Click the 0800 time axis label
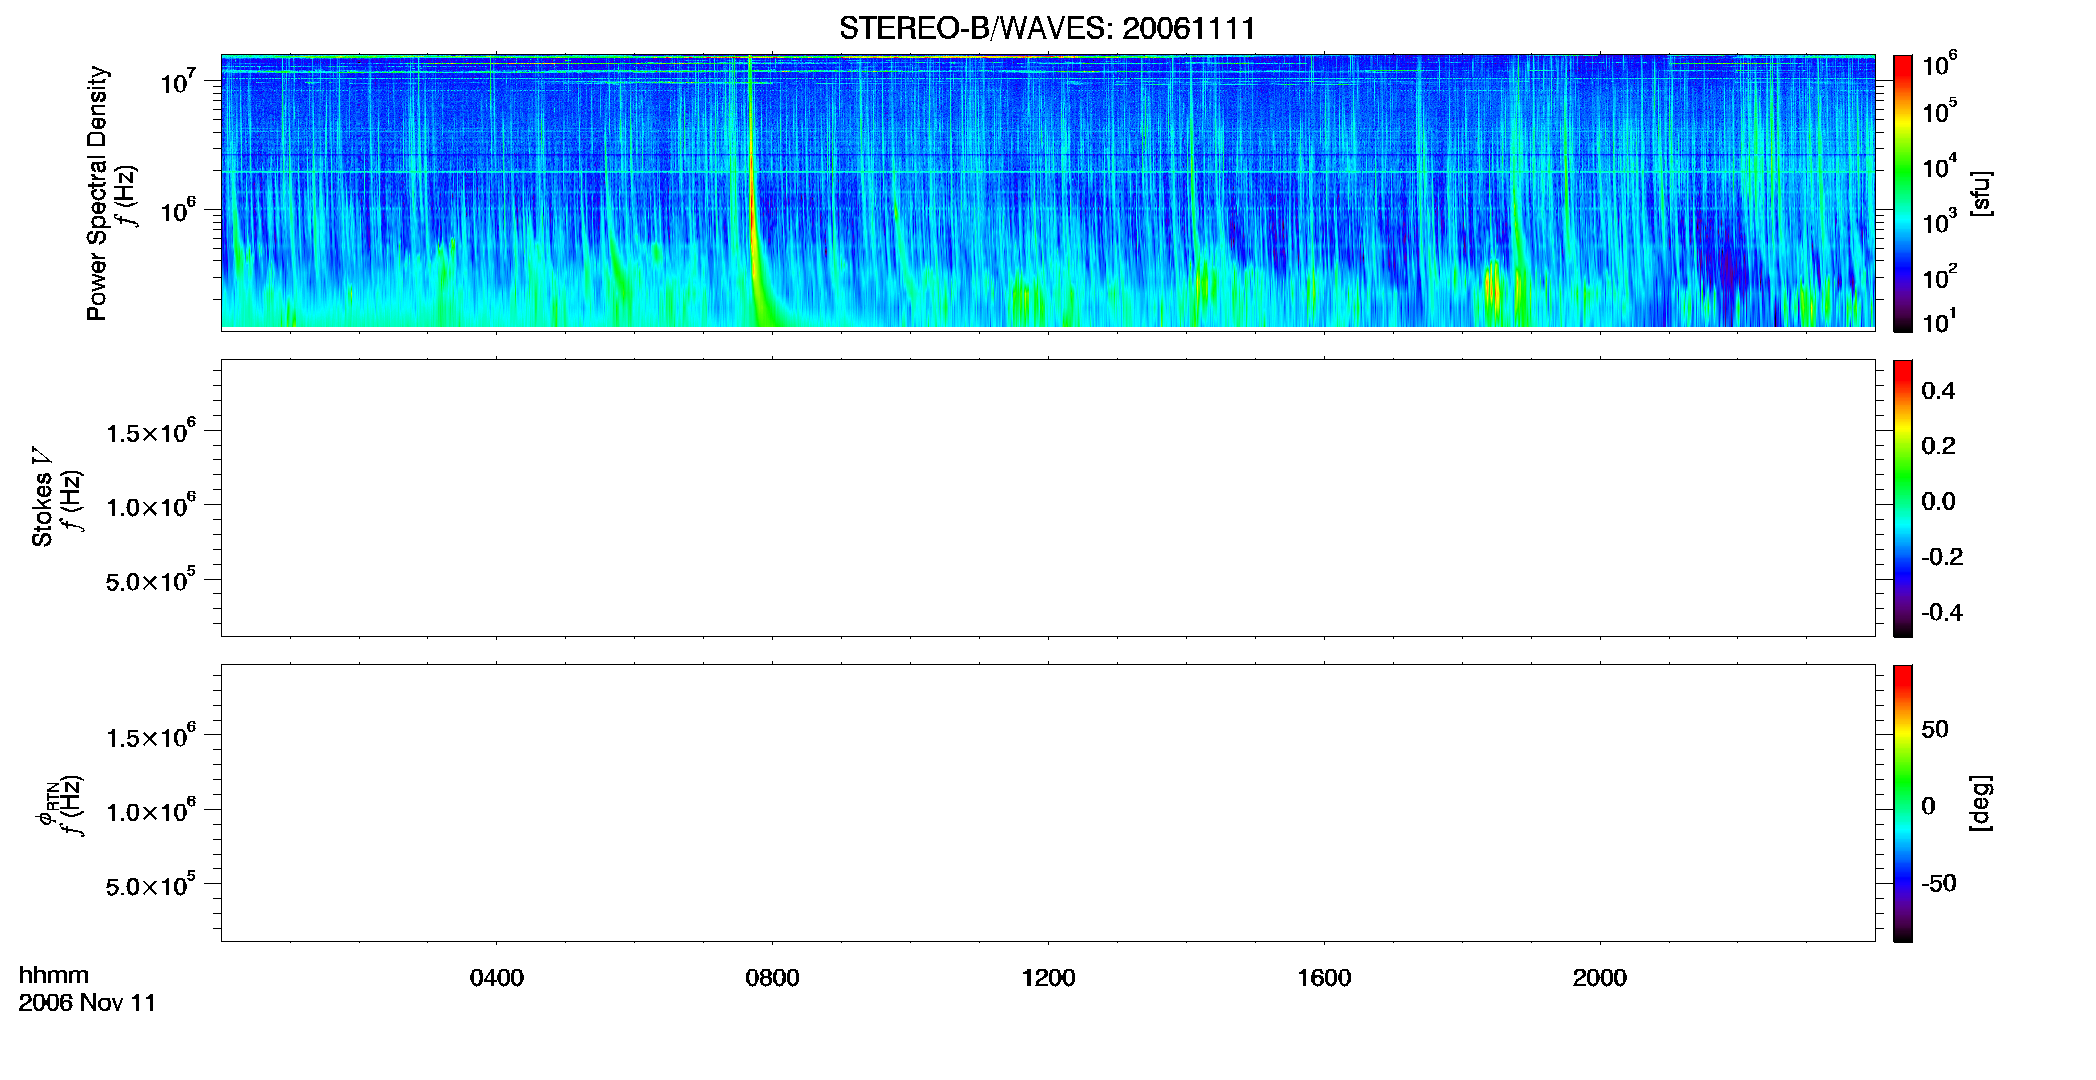 [x=772, y=978]
